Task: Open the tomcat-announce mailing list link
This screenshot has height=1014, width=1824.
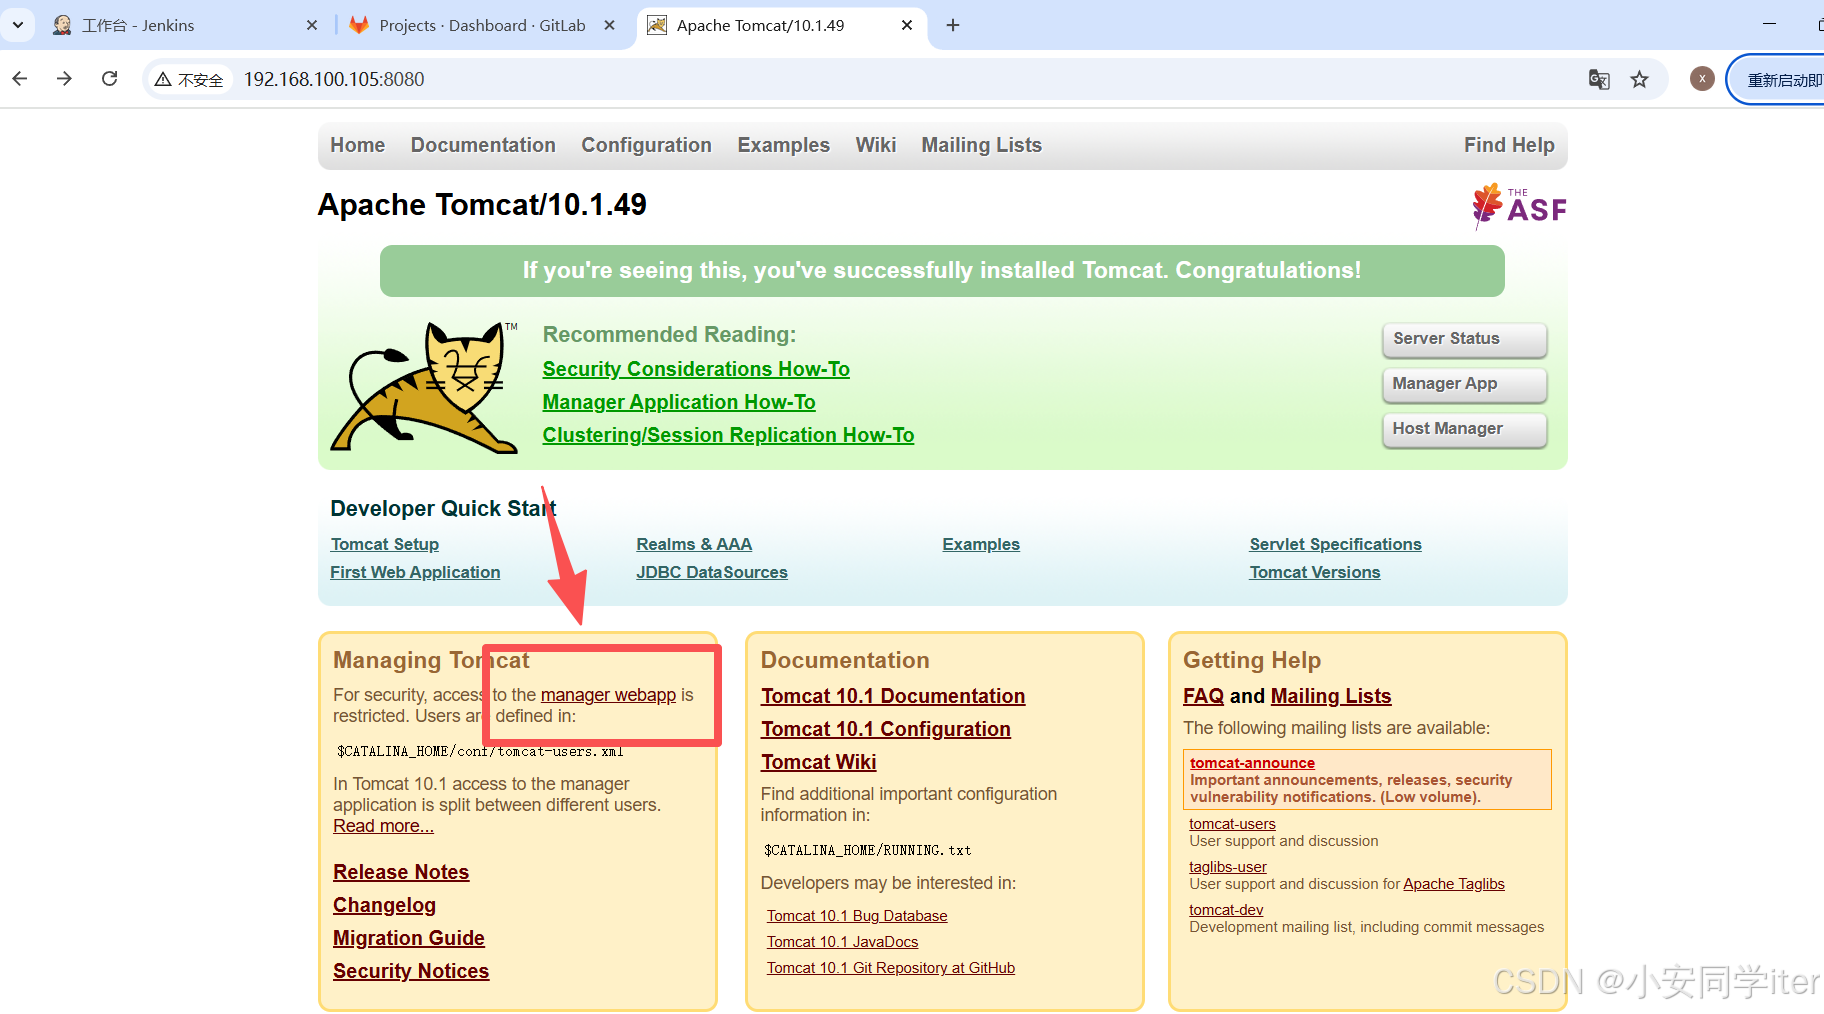Action: [x=1252, y=763]
